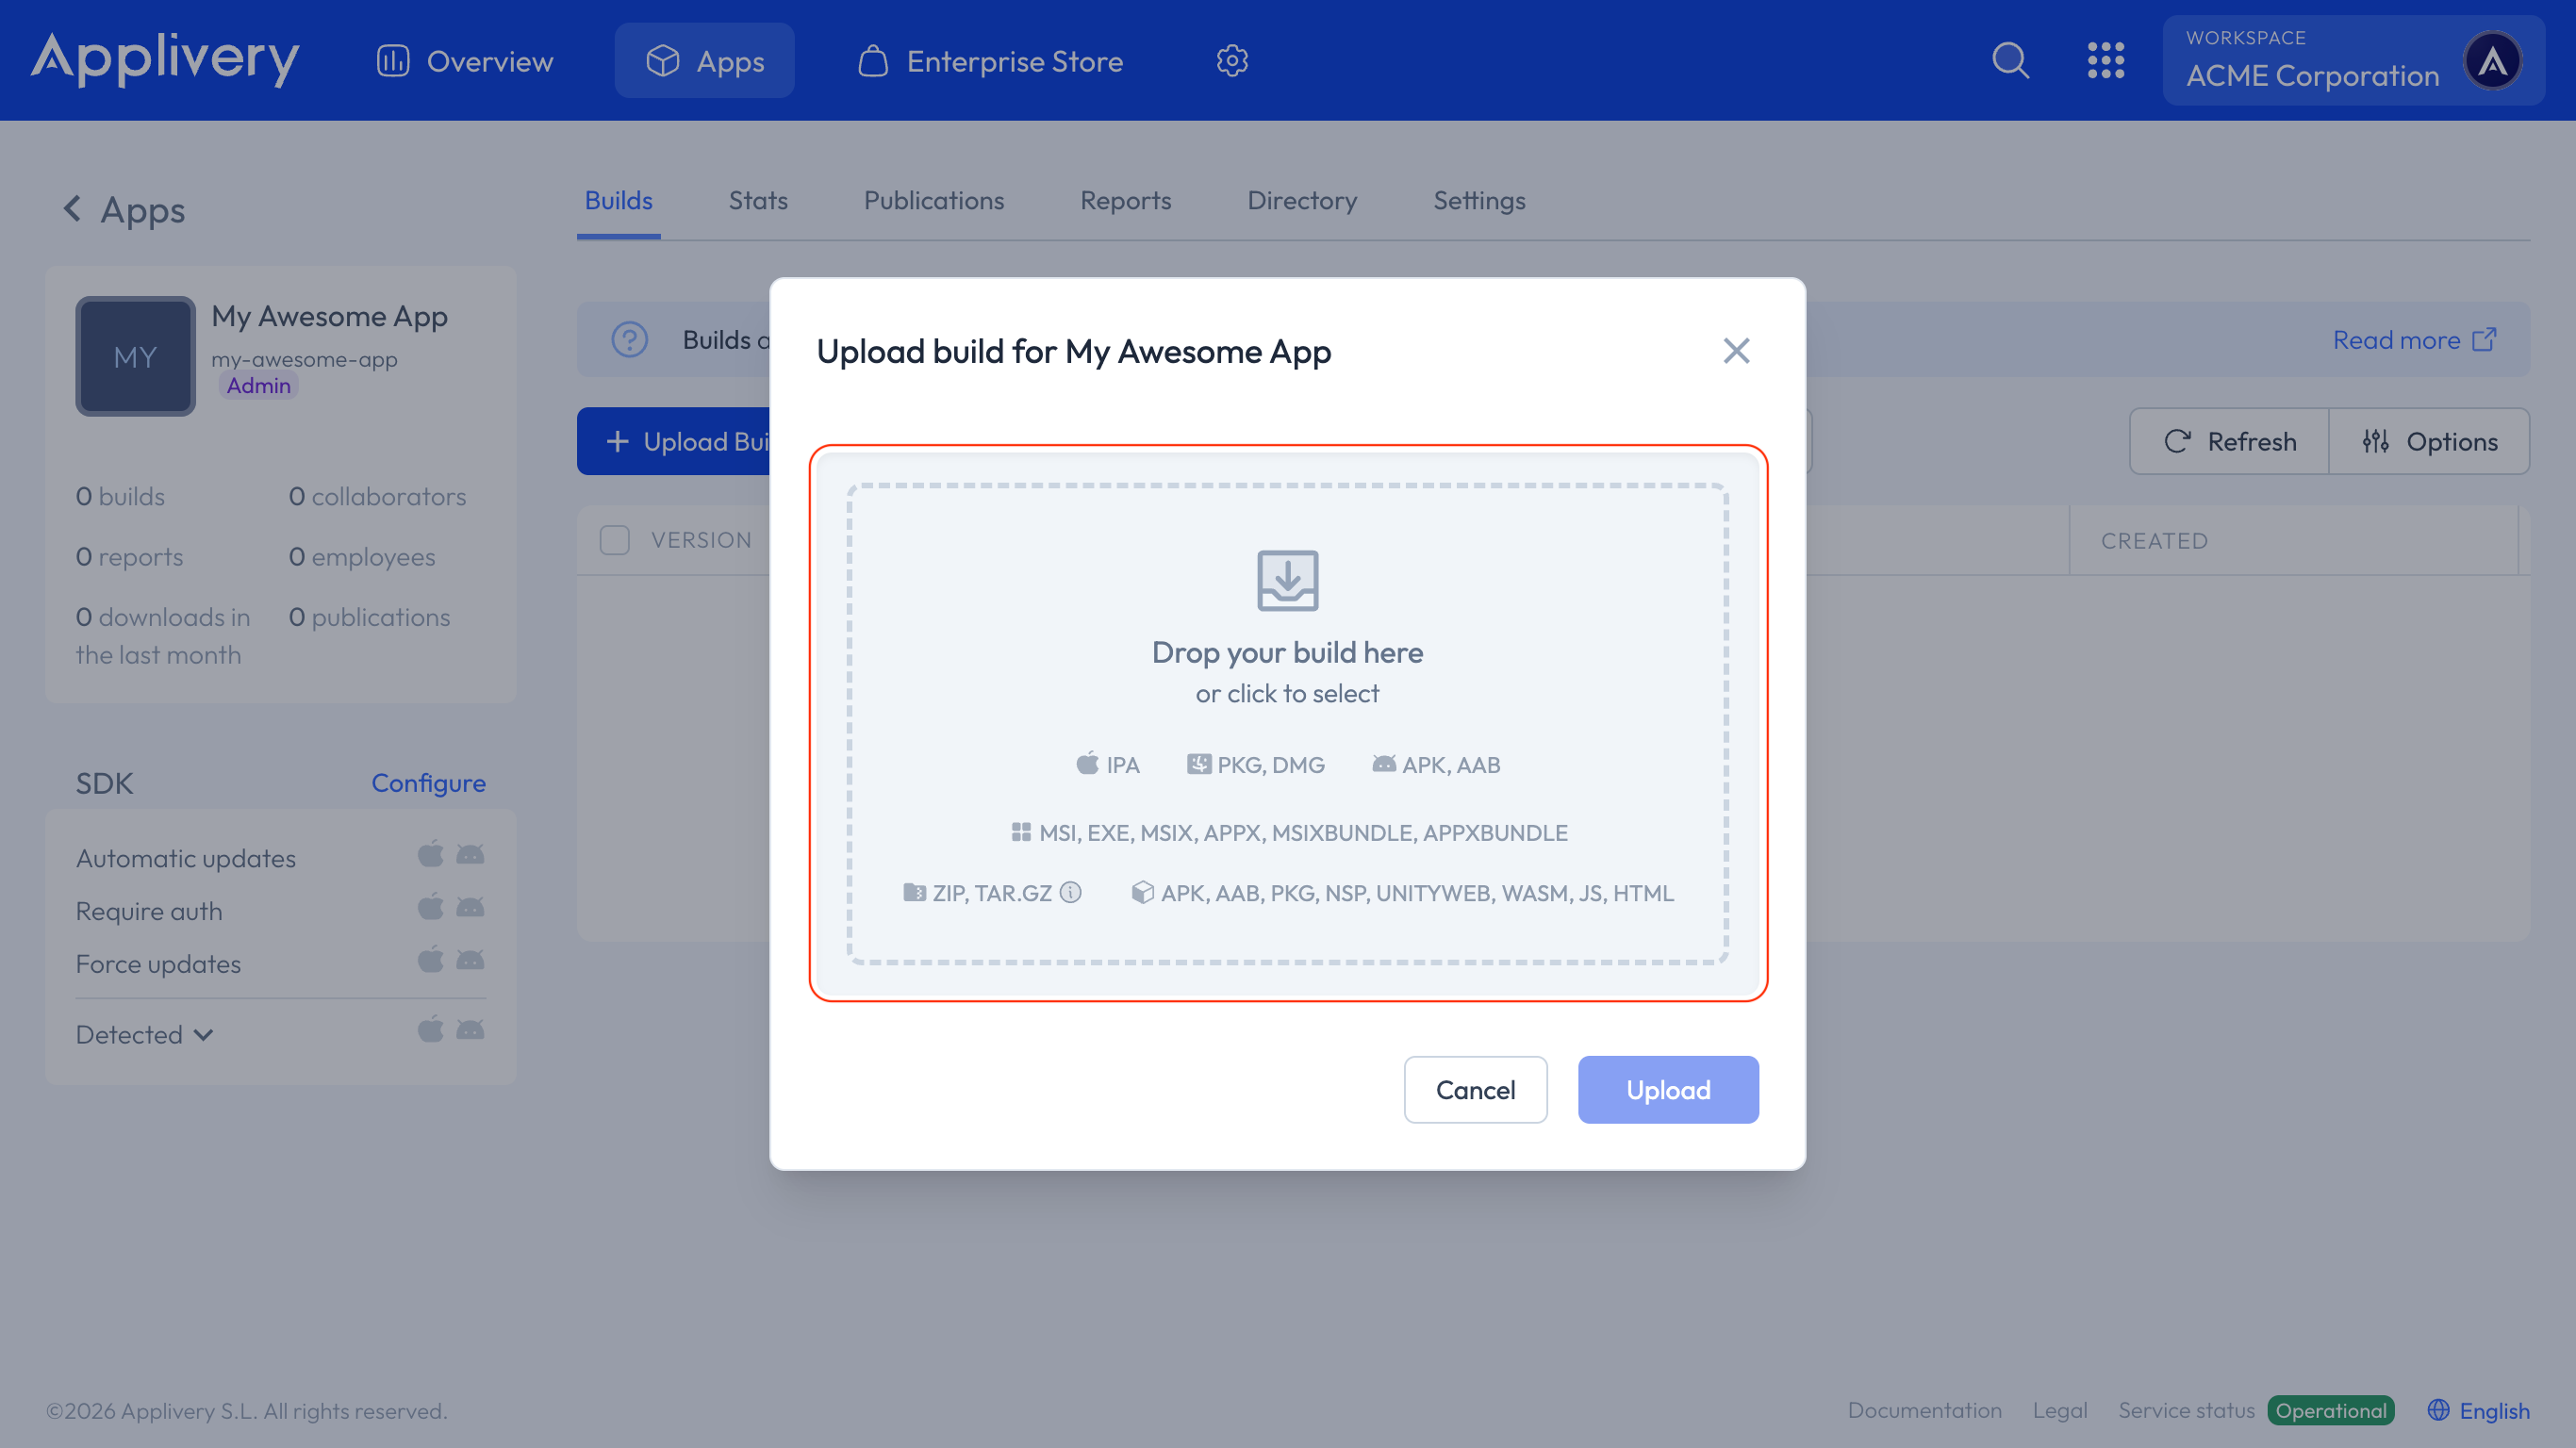Toggle the Android icon for Force updates
The height and width of the screenshot is (1448, 2576).
tap(470, 959)
